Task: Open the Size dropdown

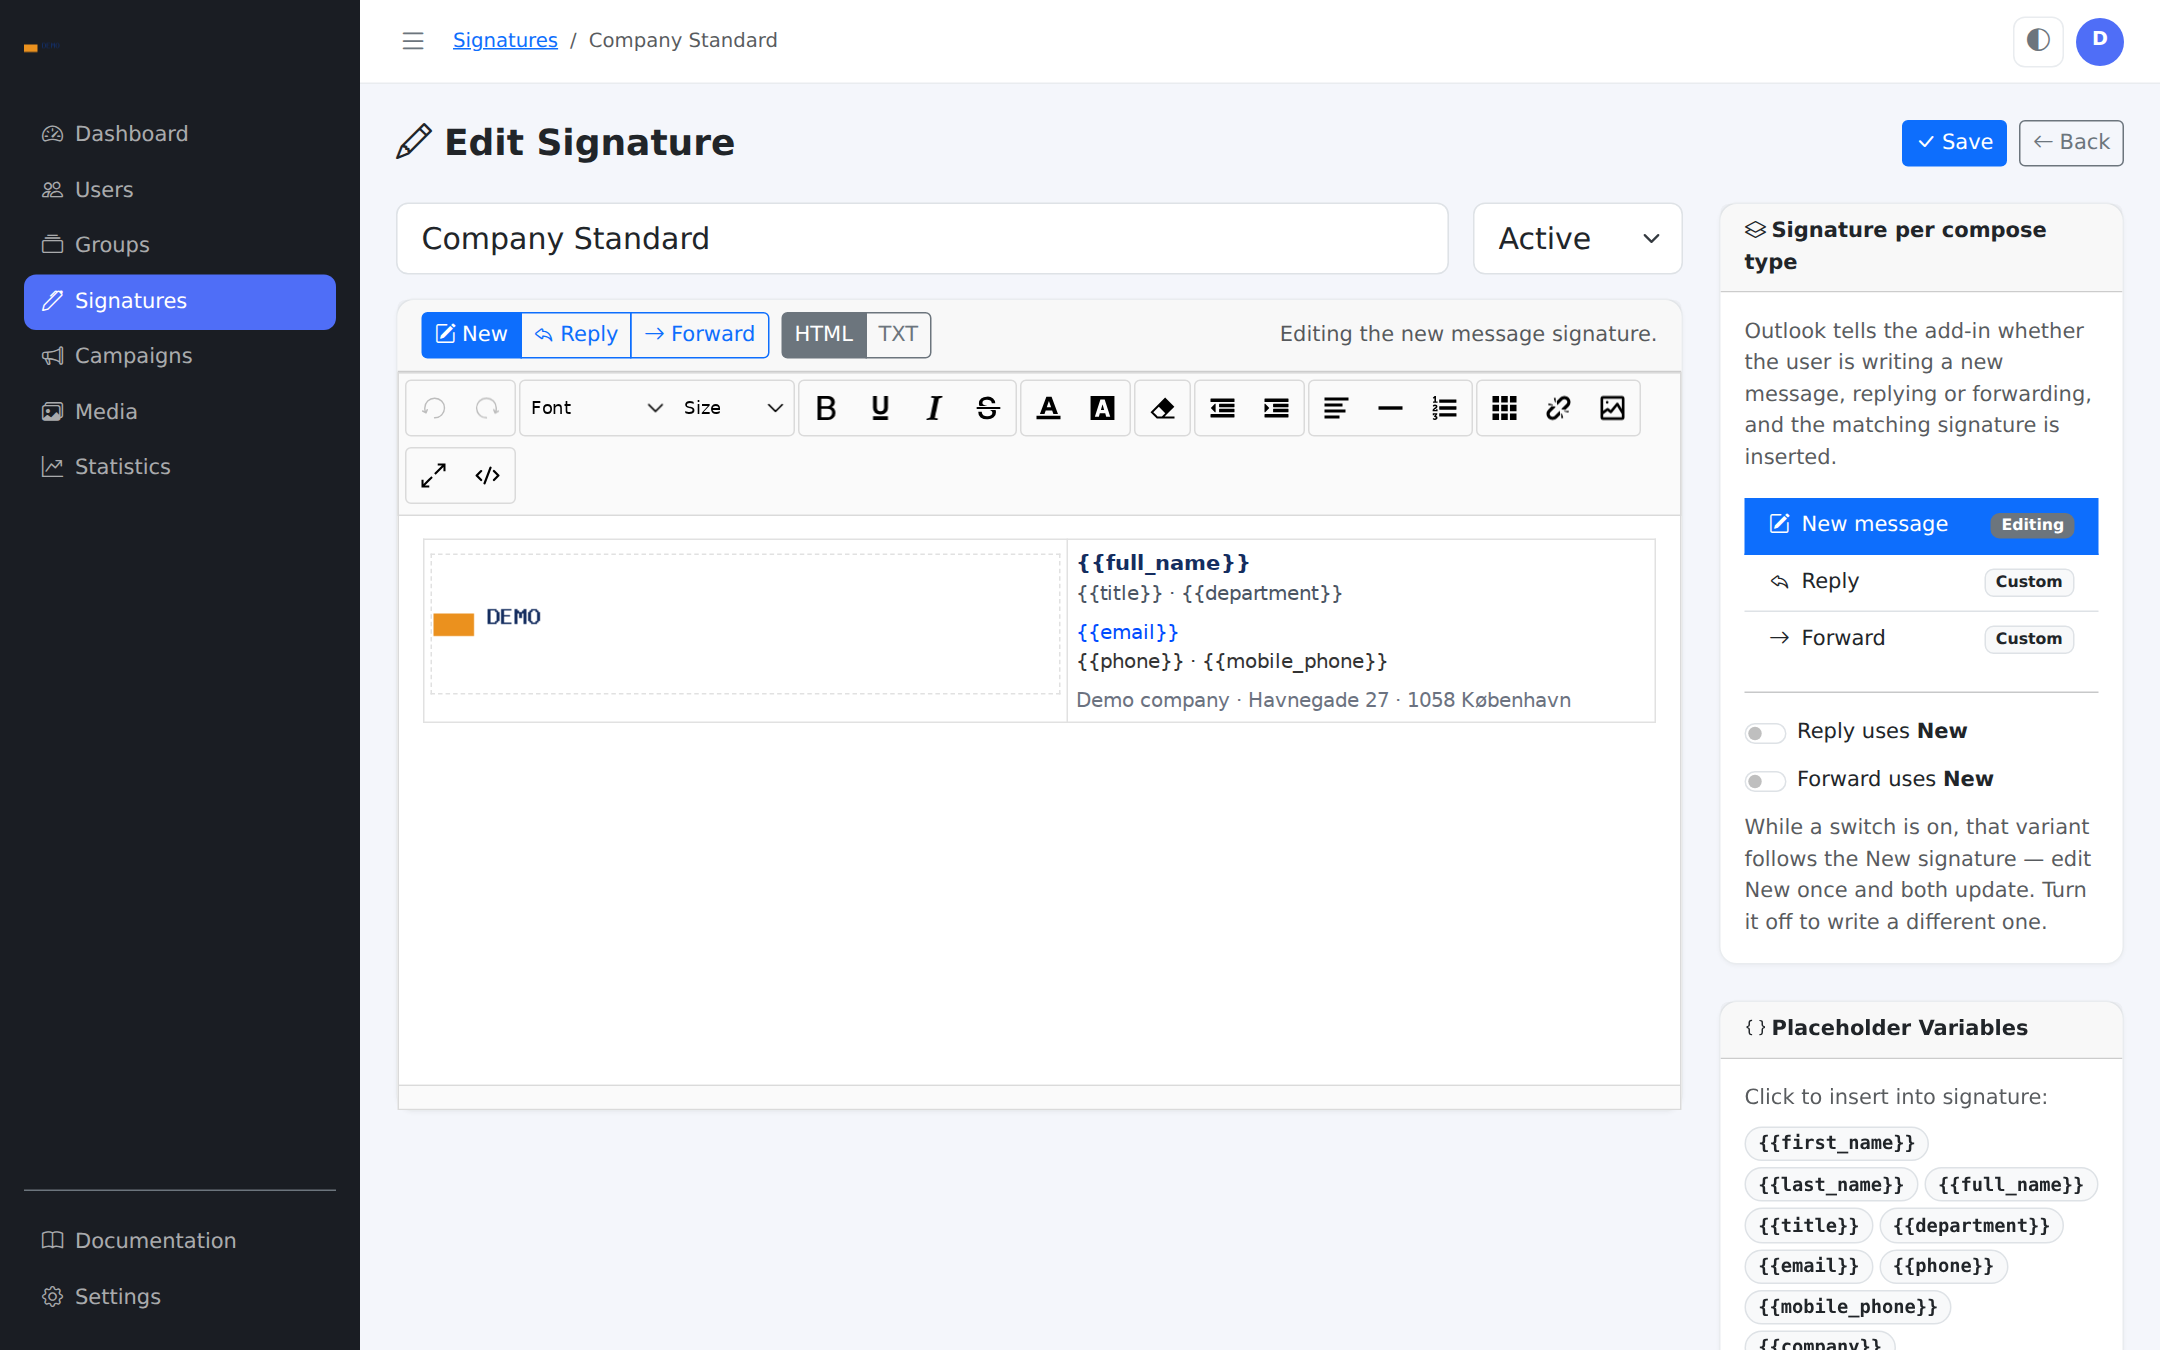Action: [732, 408]
